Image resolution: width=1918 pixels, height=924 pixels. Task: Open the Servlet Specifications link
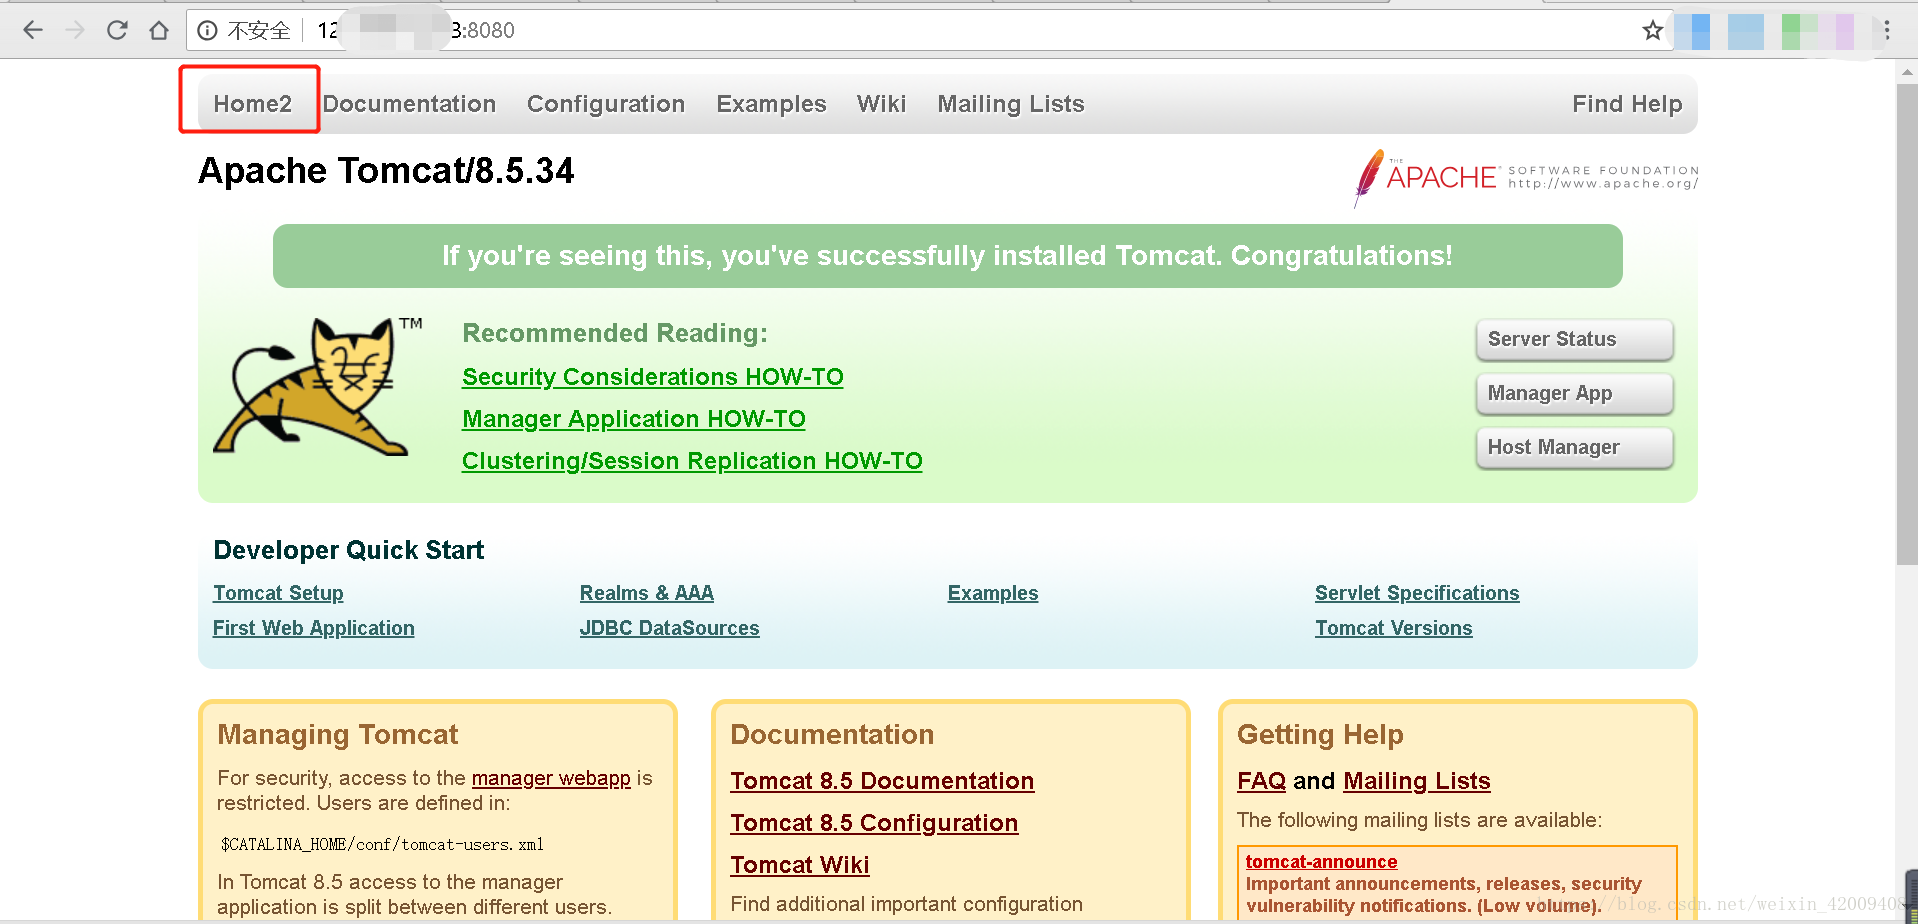(x=1417, y=593)
